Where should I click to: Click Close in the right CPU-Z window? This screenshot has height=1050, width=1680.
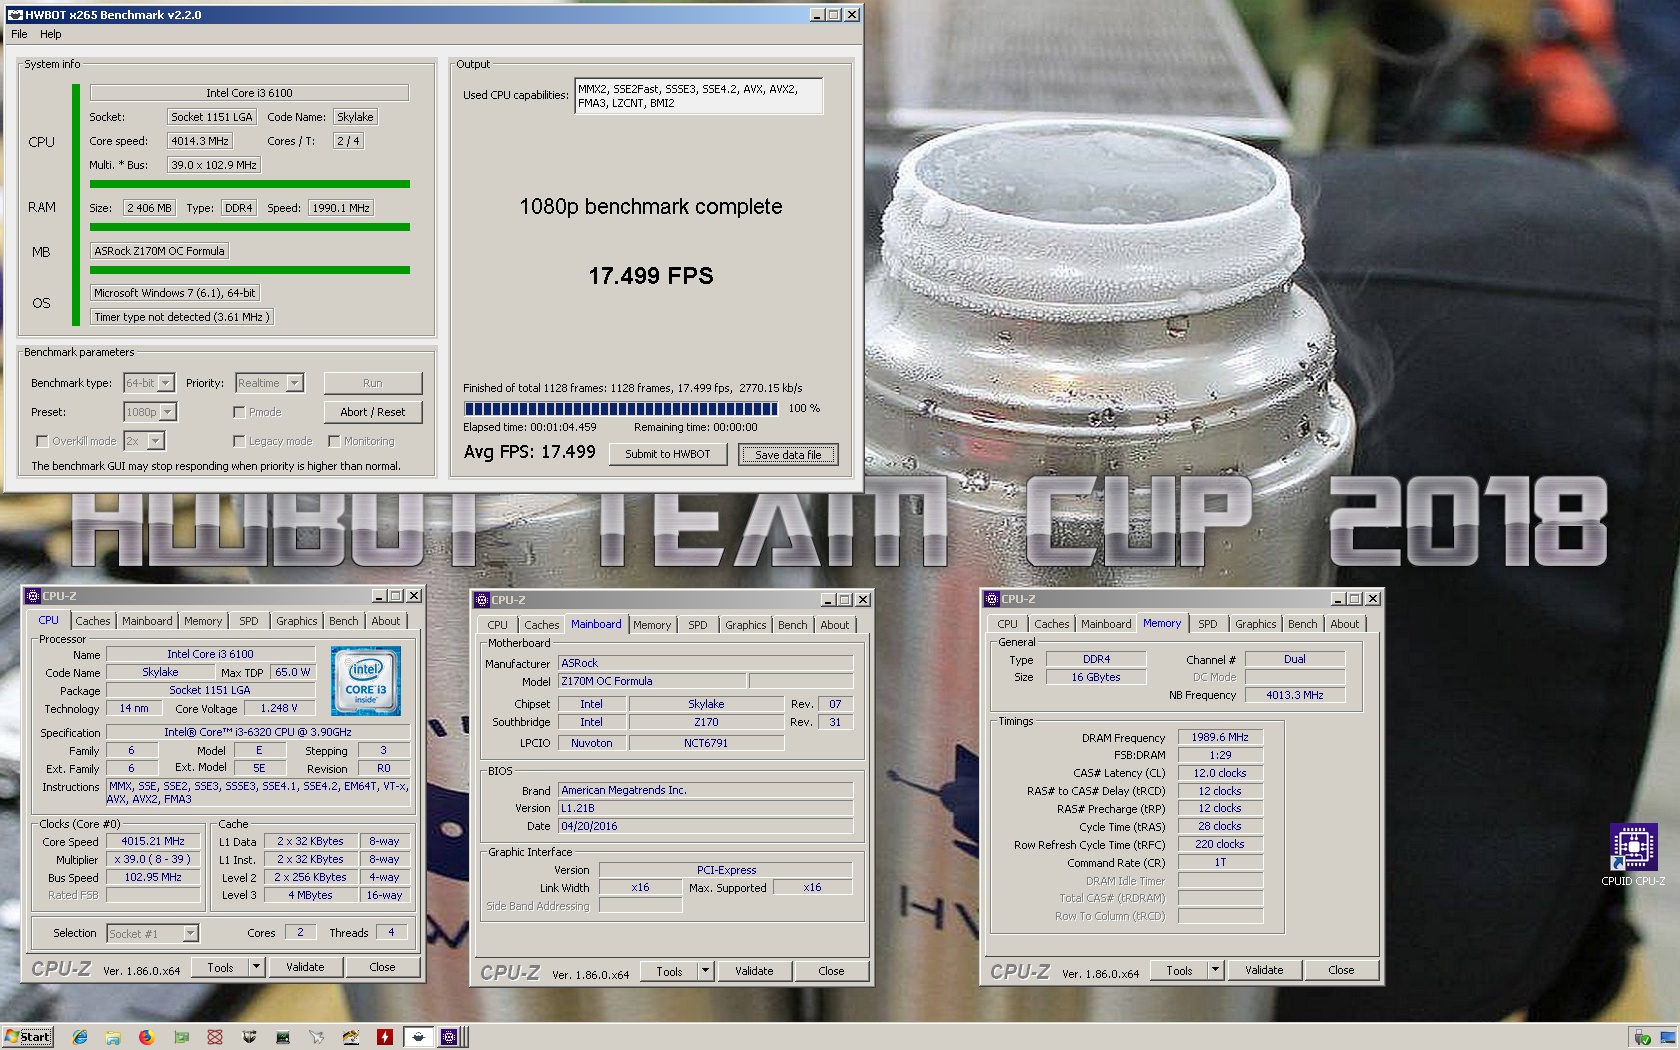pyautogui.click(x=1341, y=970)
